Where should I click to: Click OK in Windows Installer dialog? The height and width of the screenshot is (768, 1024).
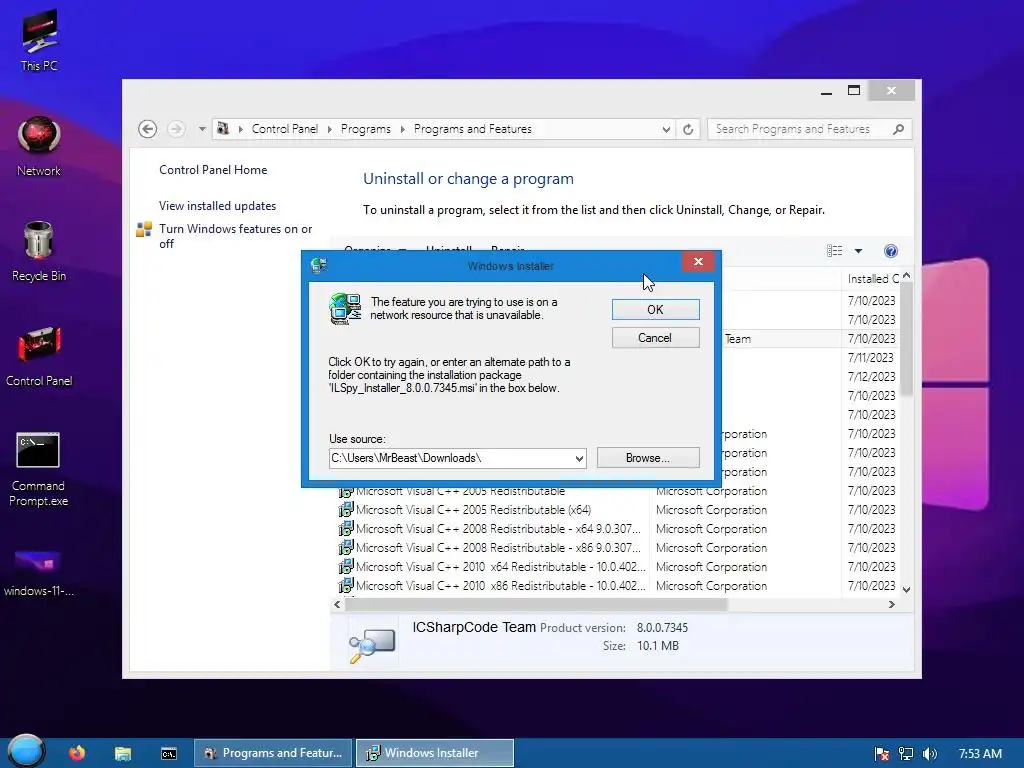(655, 310)
